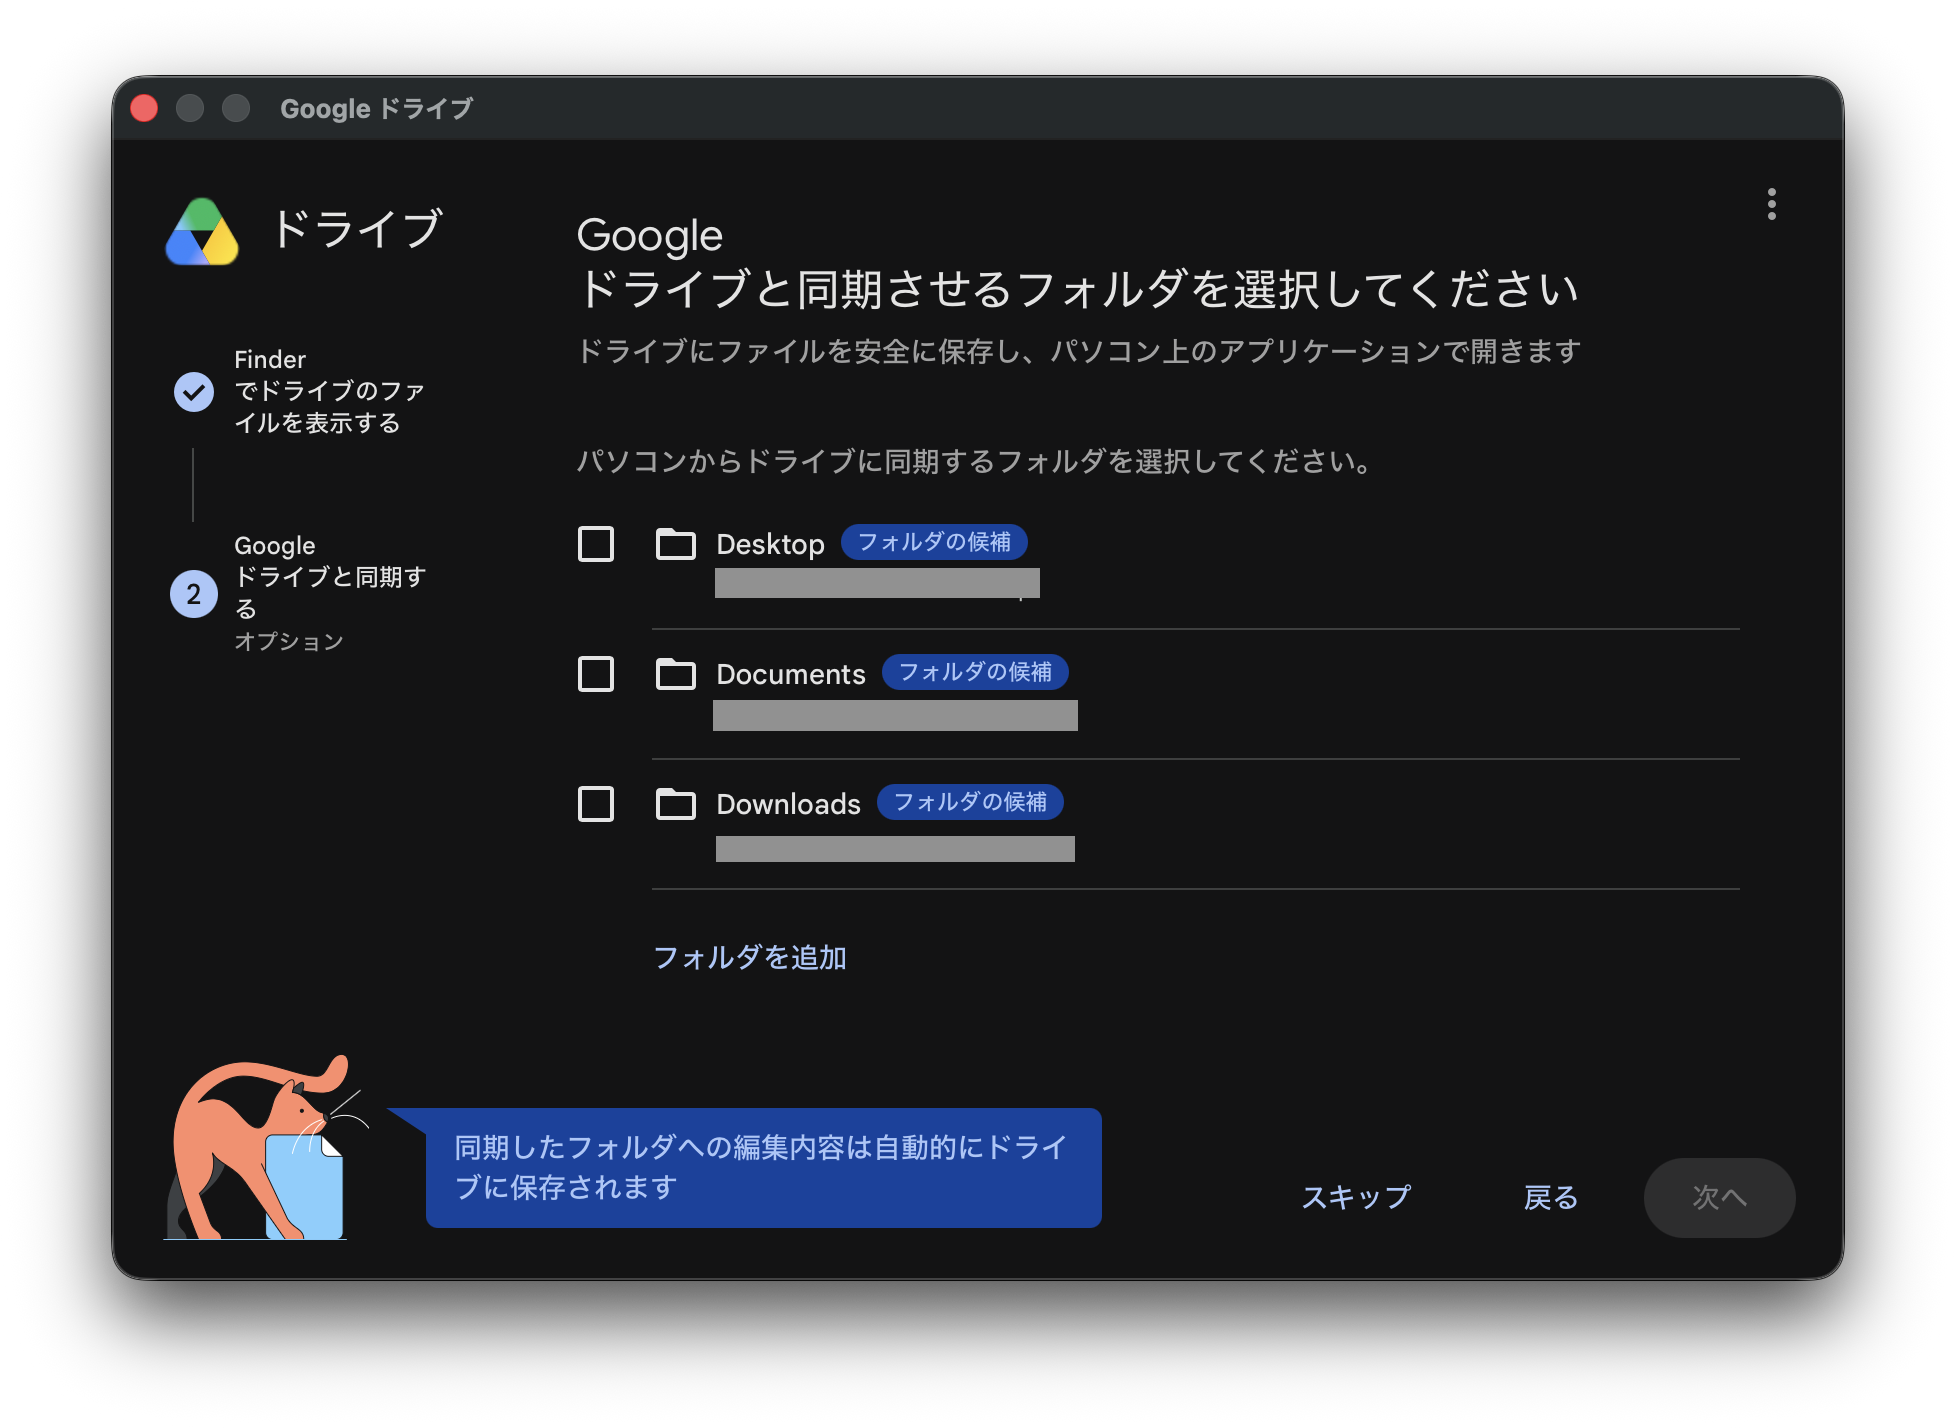The height and width of the screenshot is (1428, 1956).
Task: Click フォルダの候補 badge next to Desktop
Action: [934, 542]
